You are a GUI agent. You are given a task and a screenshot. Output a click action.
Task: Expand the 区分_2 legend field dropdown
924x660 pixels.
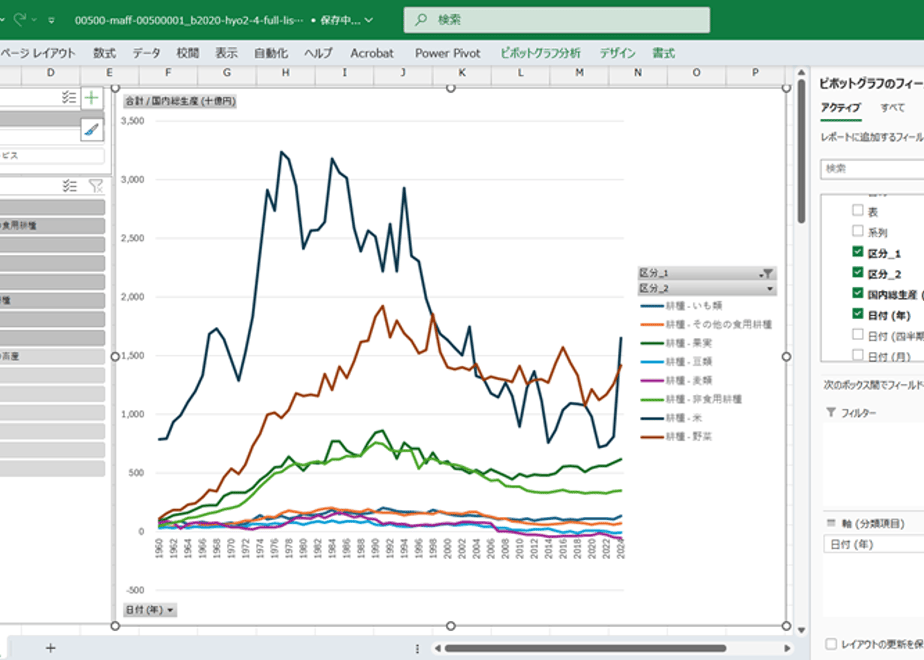point(769,289)
